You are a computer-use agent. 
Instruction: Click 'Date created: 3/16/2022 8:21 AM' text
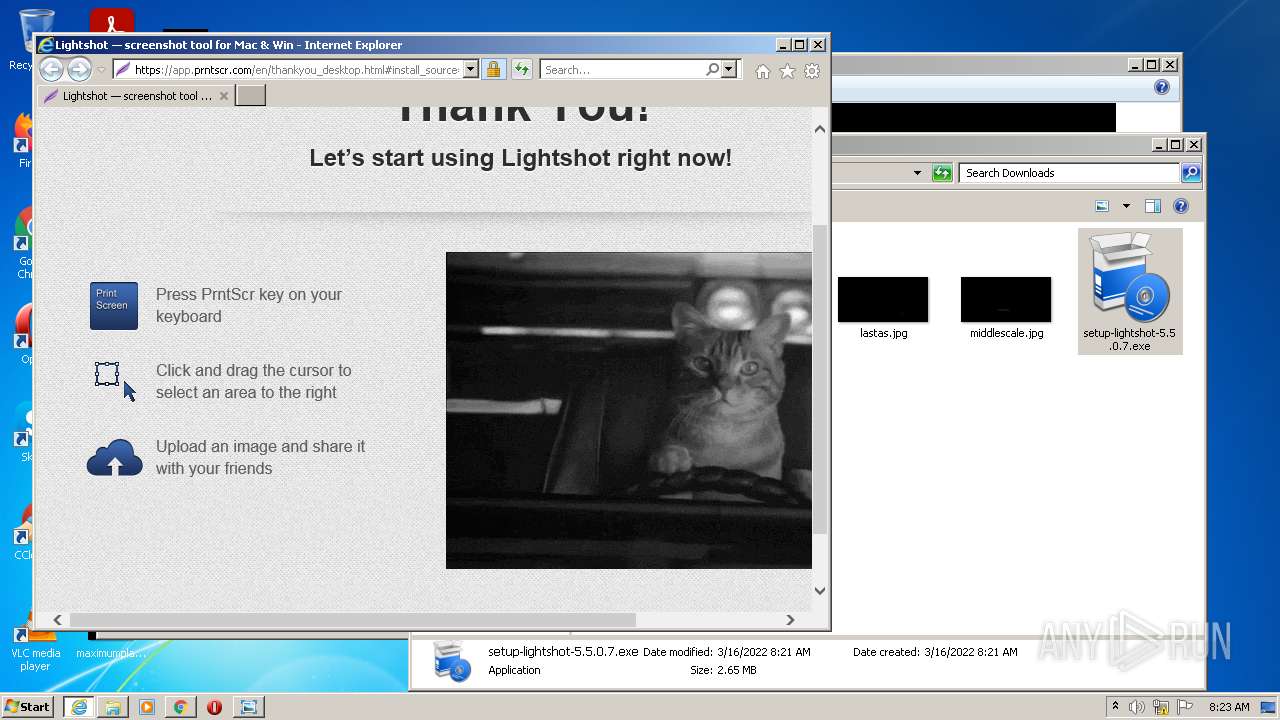point(935,652)
